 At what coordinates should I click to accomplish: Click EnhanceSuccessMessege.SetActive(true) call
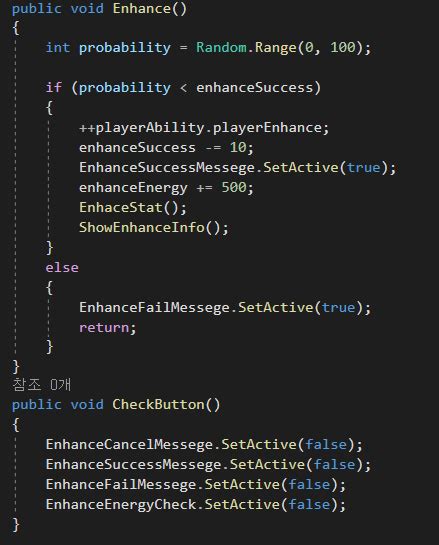coord(237,168)
